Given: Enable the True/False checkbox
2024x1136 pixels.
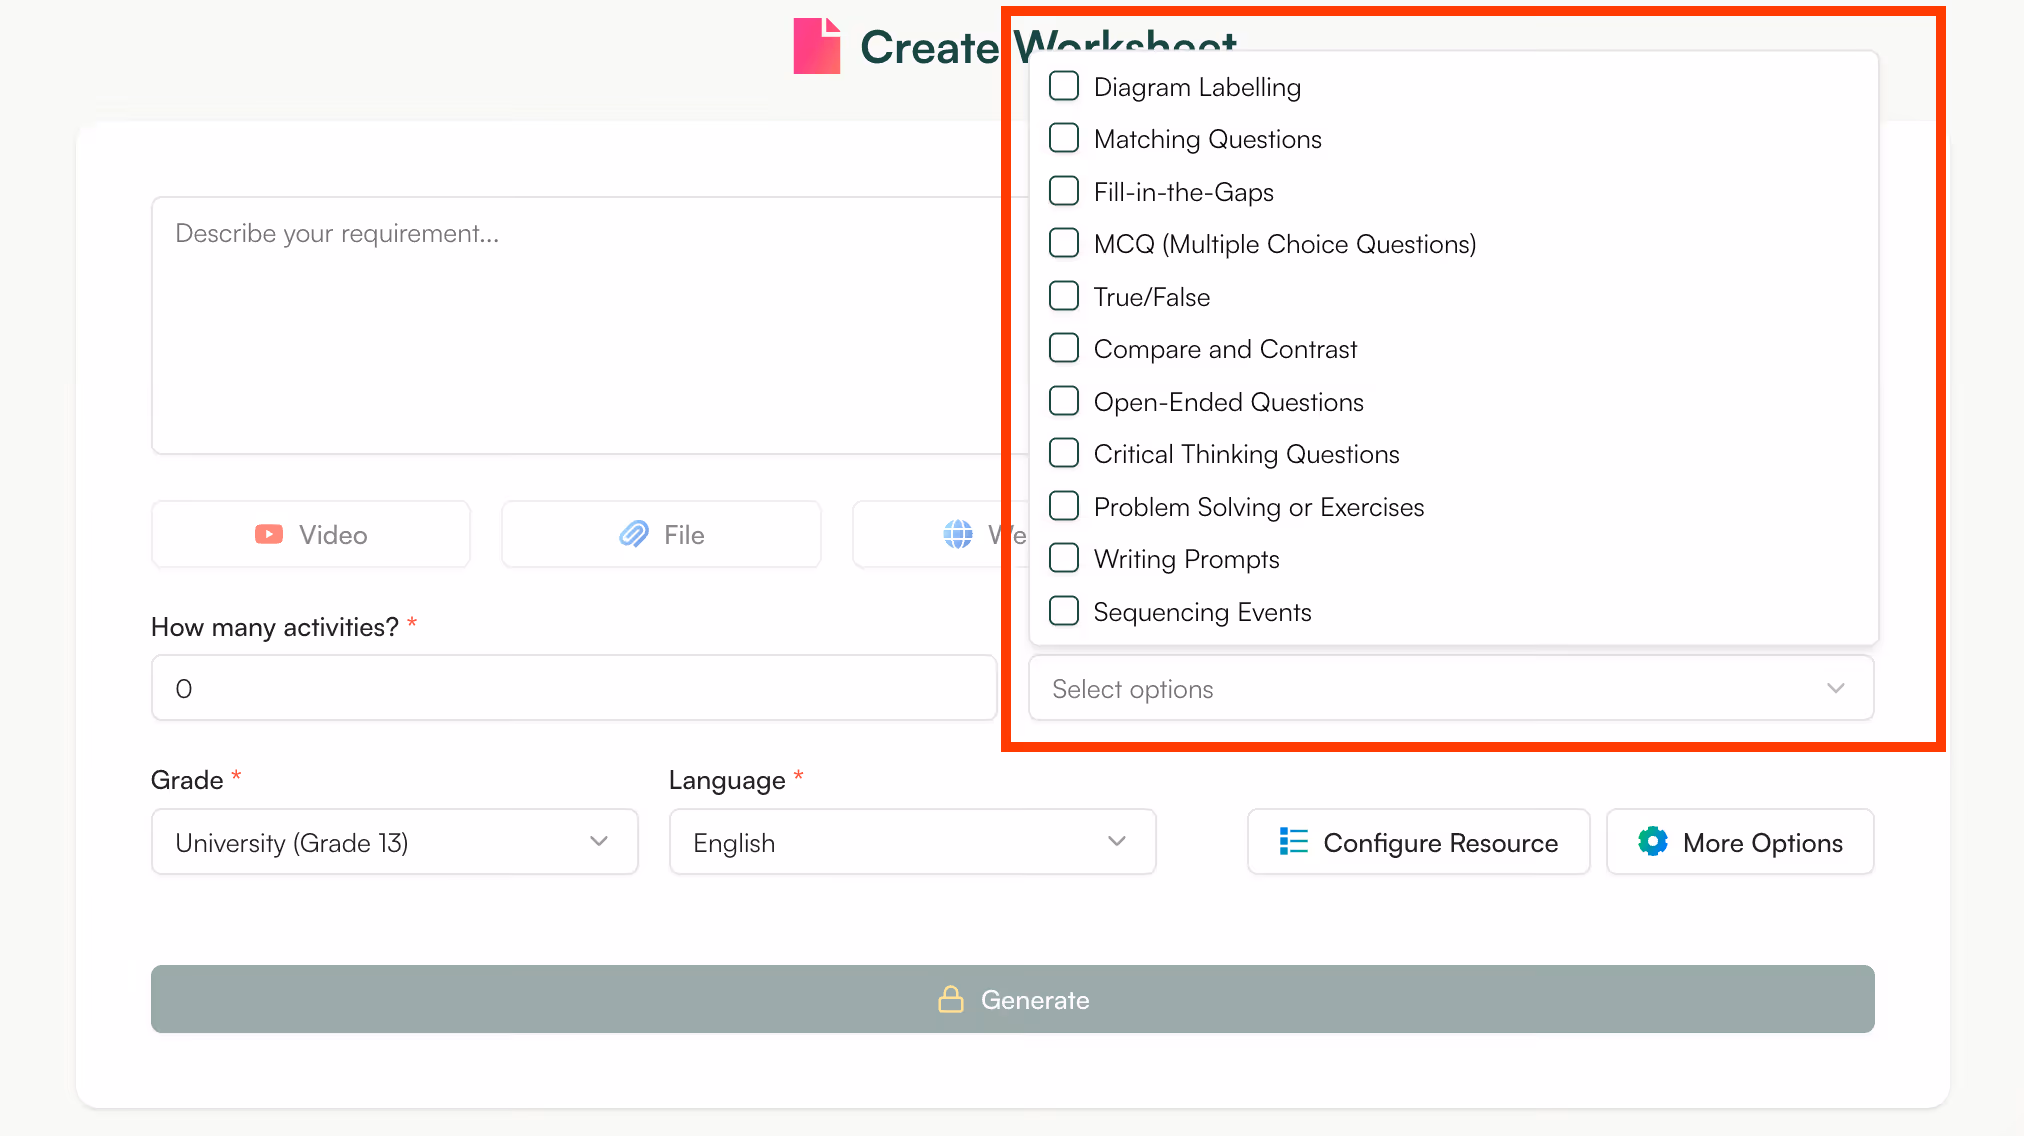Looking at the screenshot, I should [1064, 296].
